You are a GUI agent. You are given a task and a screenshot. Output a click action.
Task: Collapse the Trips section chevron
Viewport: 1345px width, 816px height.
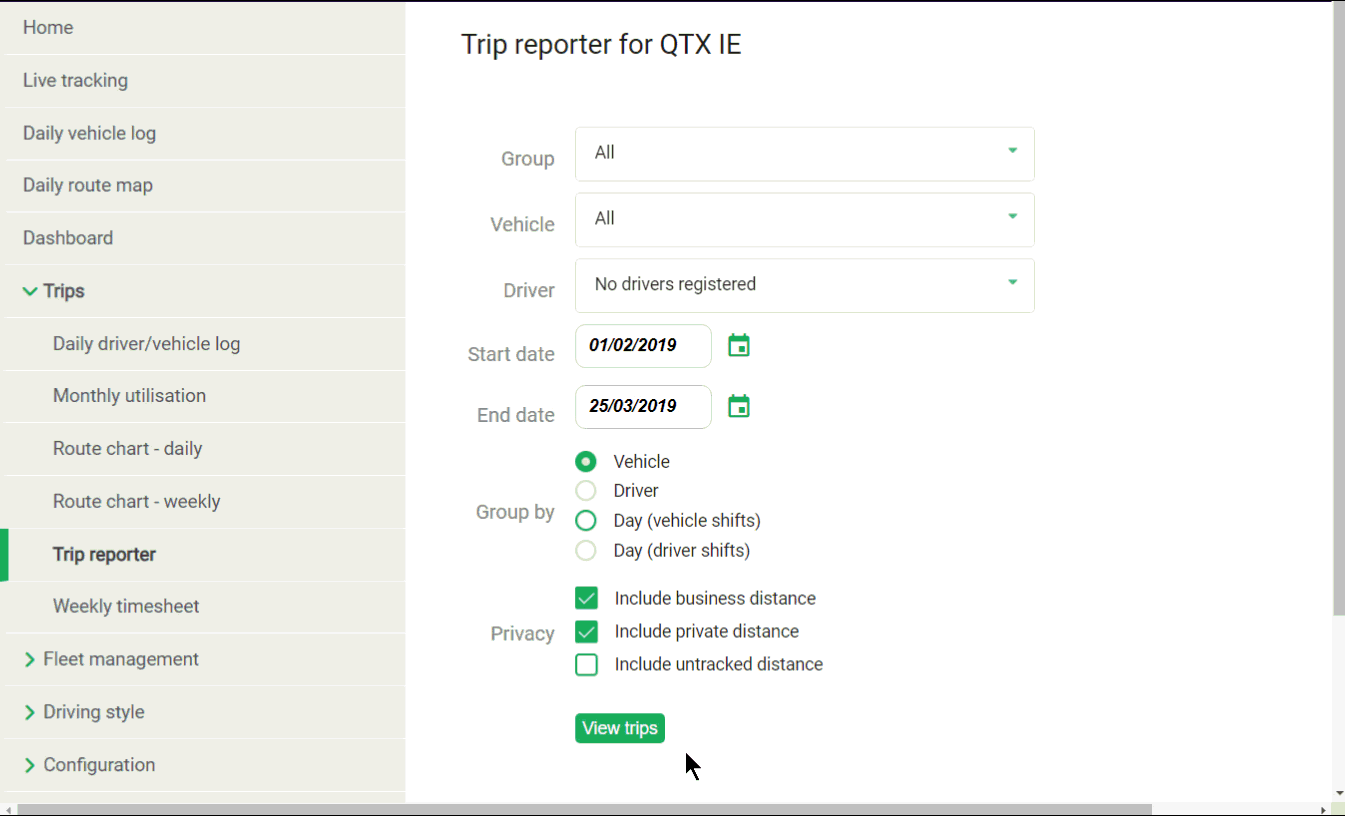(30, 291)
